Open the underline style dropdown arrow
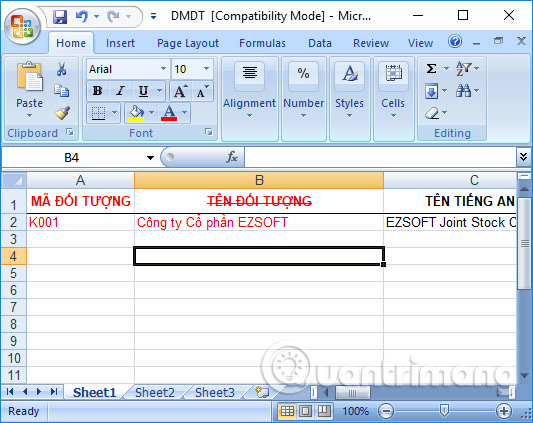 click(x=159, y=91)
